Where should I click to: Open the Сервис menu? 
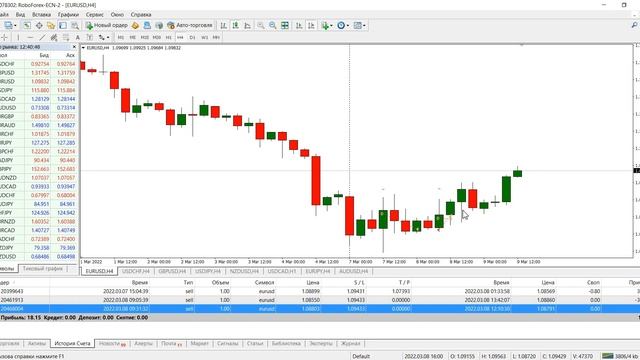(x=95, y=14)
